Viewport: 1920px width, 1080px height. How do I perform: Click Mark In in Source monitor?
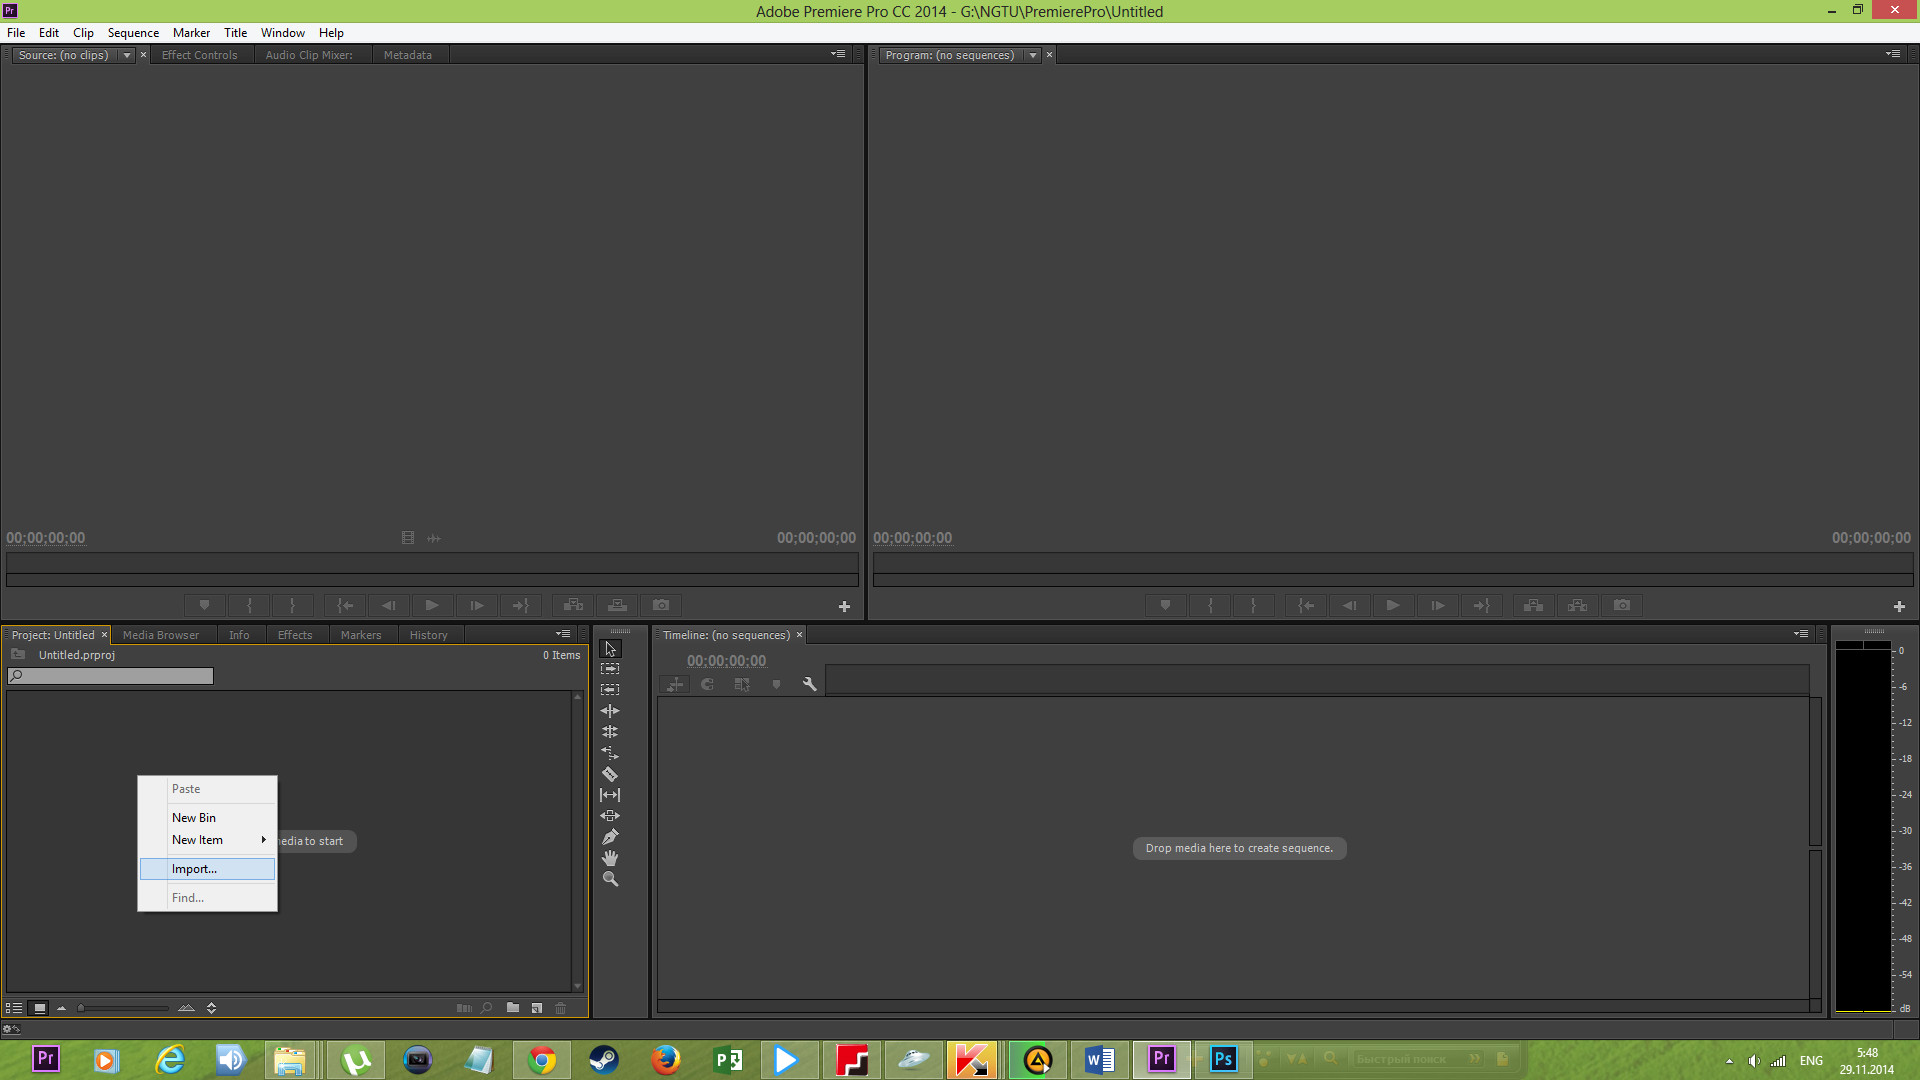pyautogui.click(x=249, y=605)
